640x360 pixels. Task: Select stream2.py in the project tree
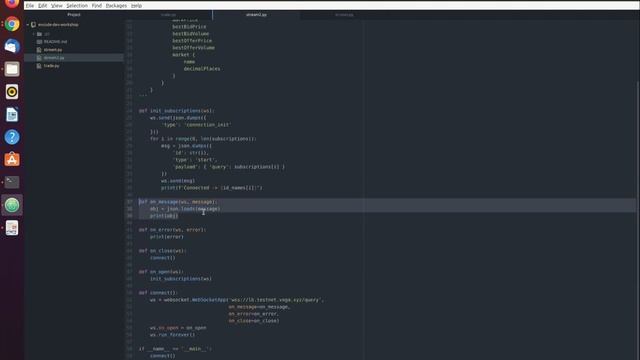pos(74,58)
